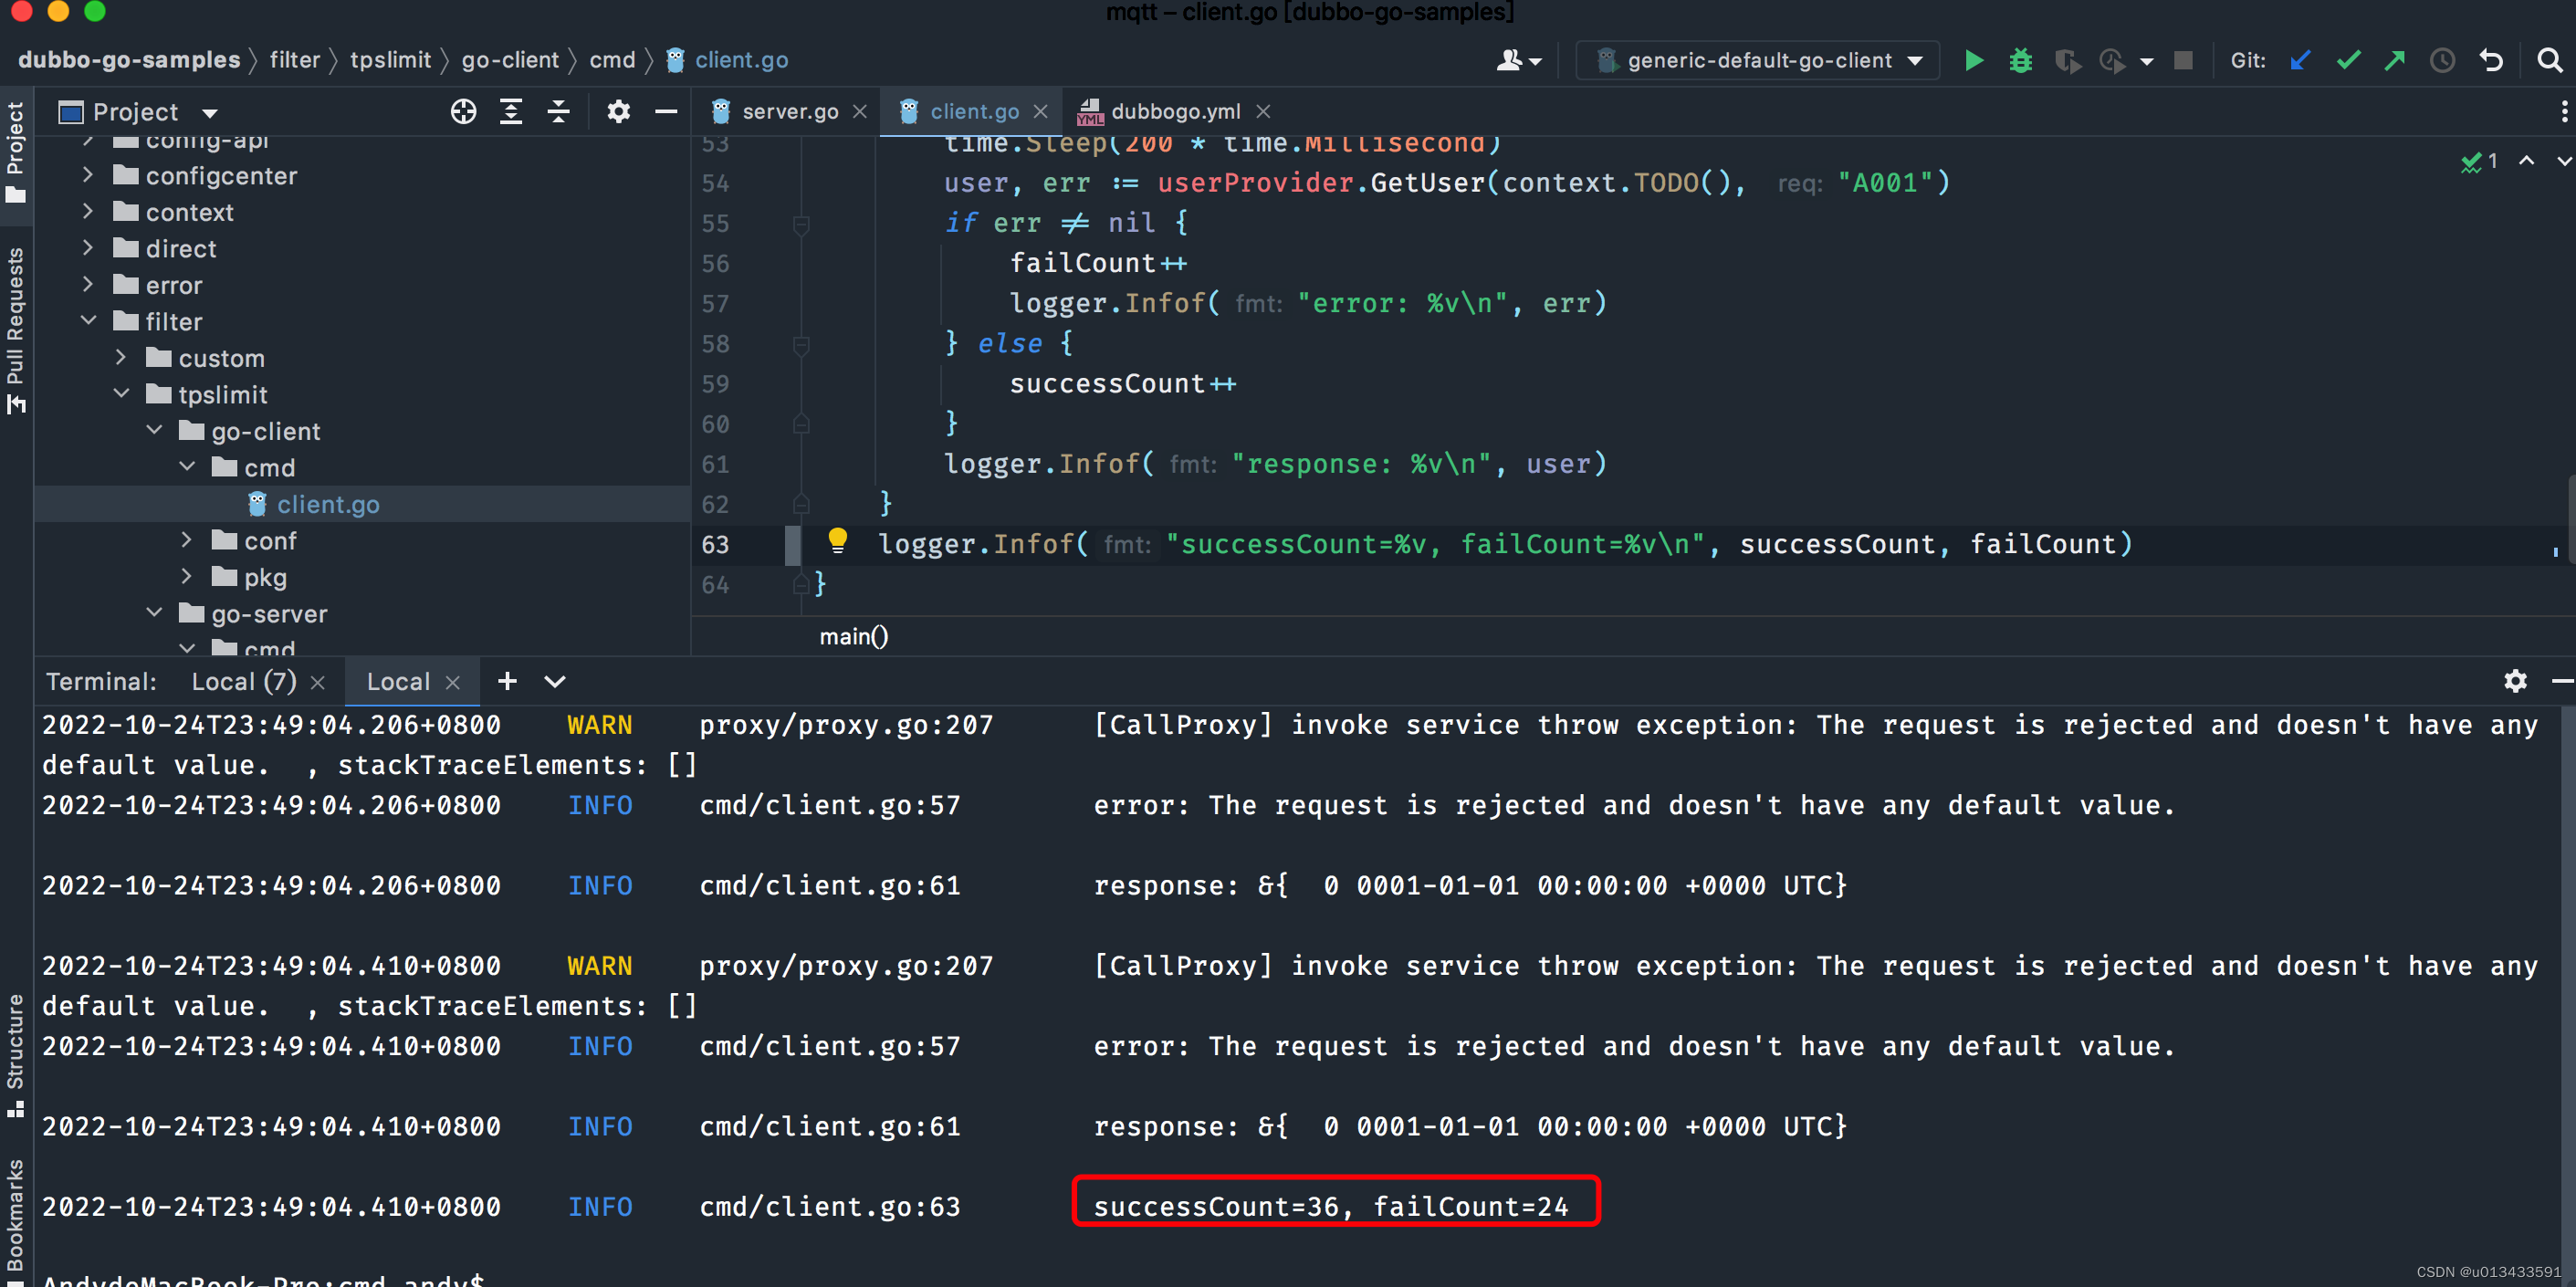Collapse the tpslimit folder
Image resolution: width=2576 pixels, height=1287 pixels.
pyautogui.click(x=121, y=394)
